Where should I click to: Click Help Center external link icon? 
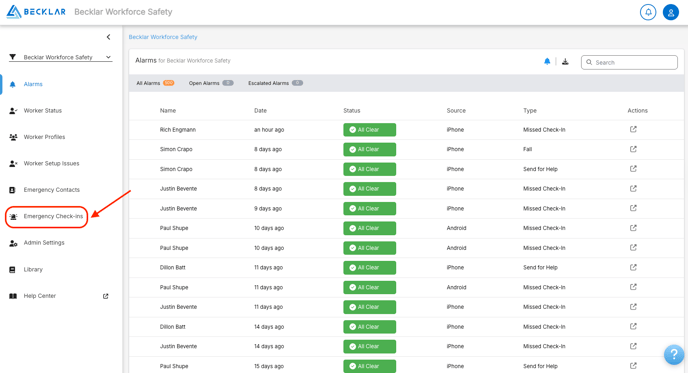click(x=106, y=296)
